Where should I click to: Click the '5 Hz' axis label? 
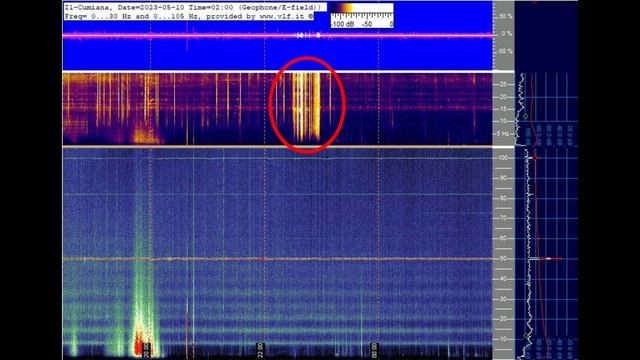tap(503, 133)
